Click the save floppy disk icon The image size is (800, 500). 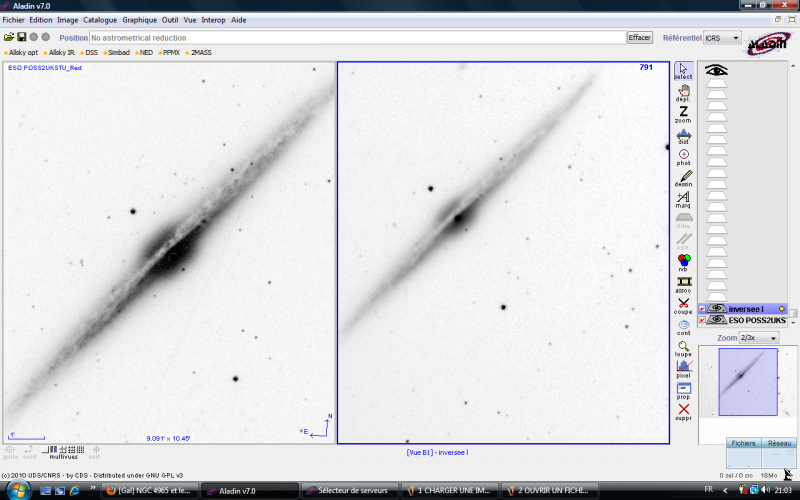[21, 37]
